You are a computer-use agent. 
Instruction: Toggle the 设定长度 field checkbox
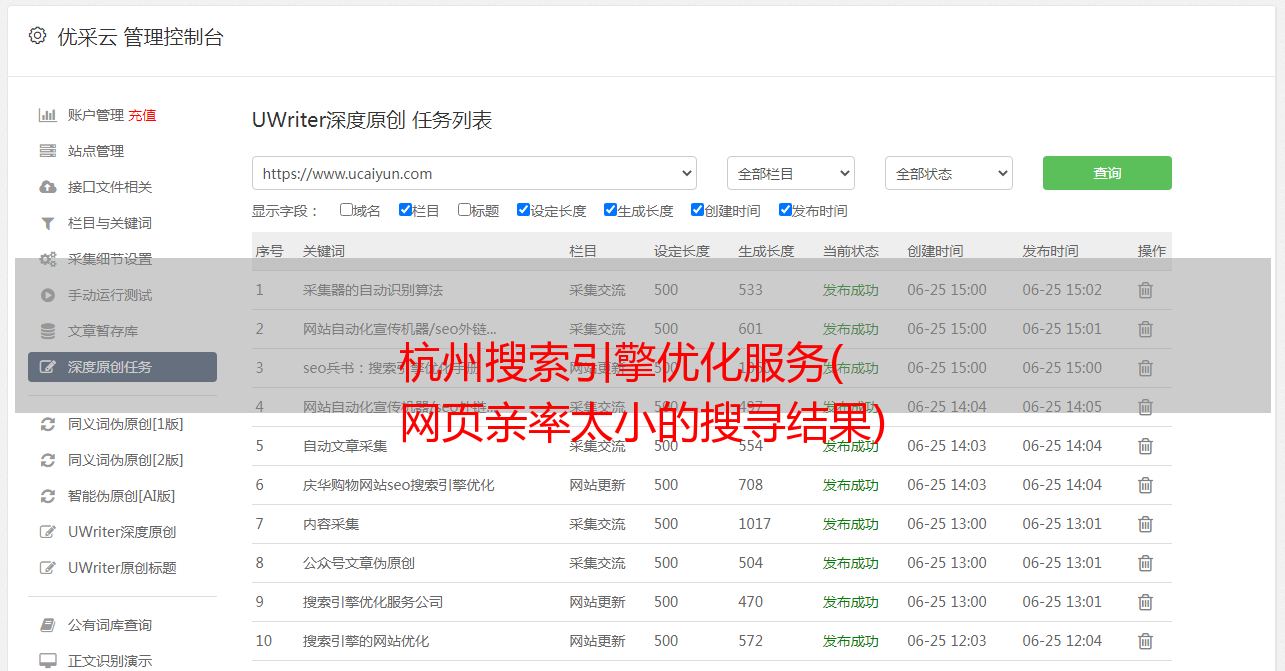tap(523, 210)
